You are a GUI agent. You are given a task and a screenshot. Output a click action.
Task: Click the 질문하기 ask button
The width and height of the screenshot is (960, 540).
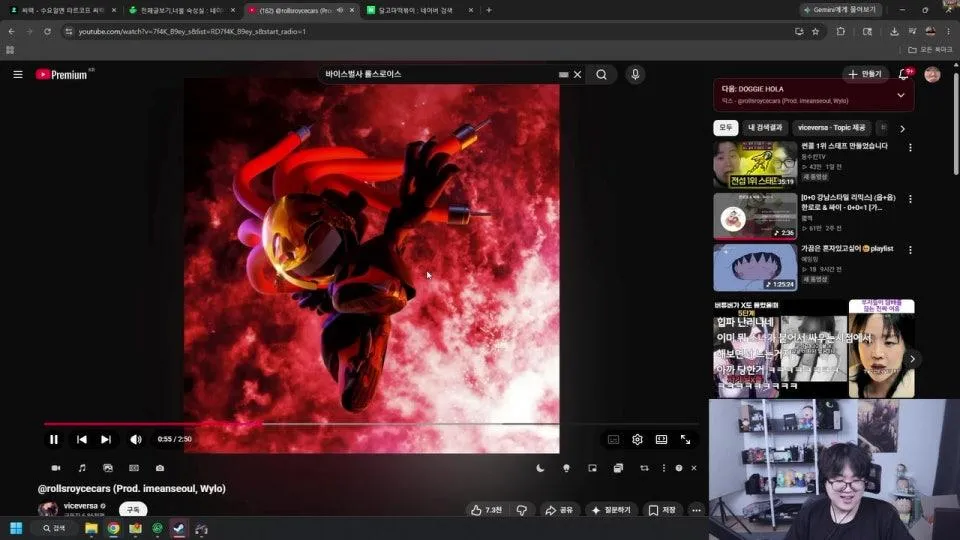click(x=611, y=510)
